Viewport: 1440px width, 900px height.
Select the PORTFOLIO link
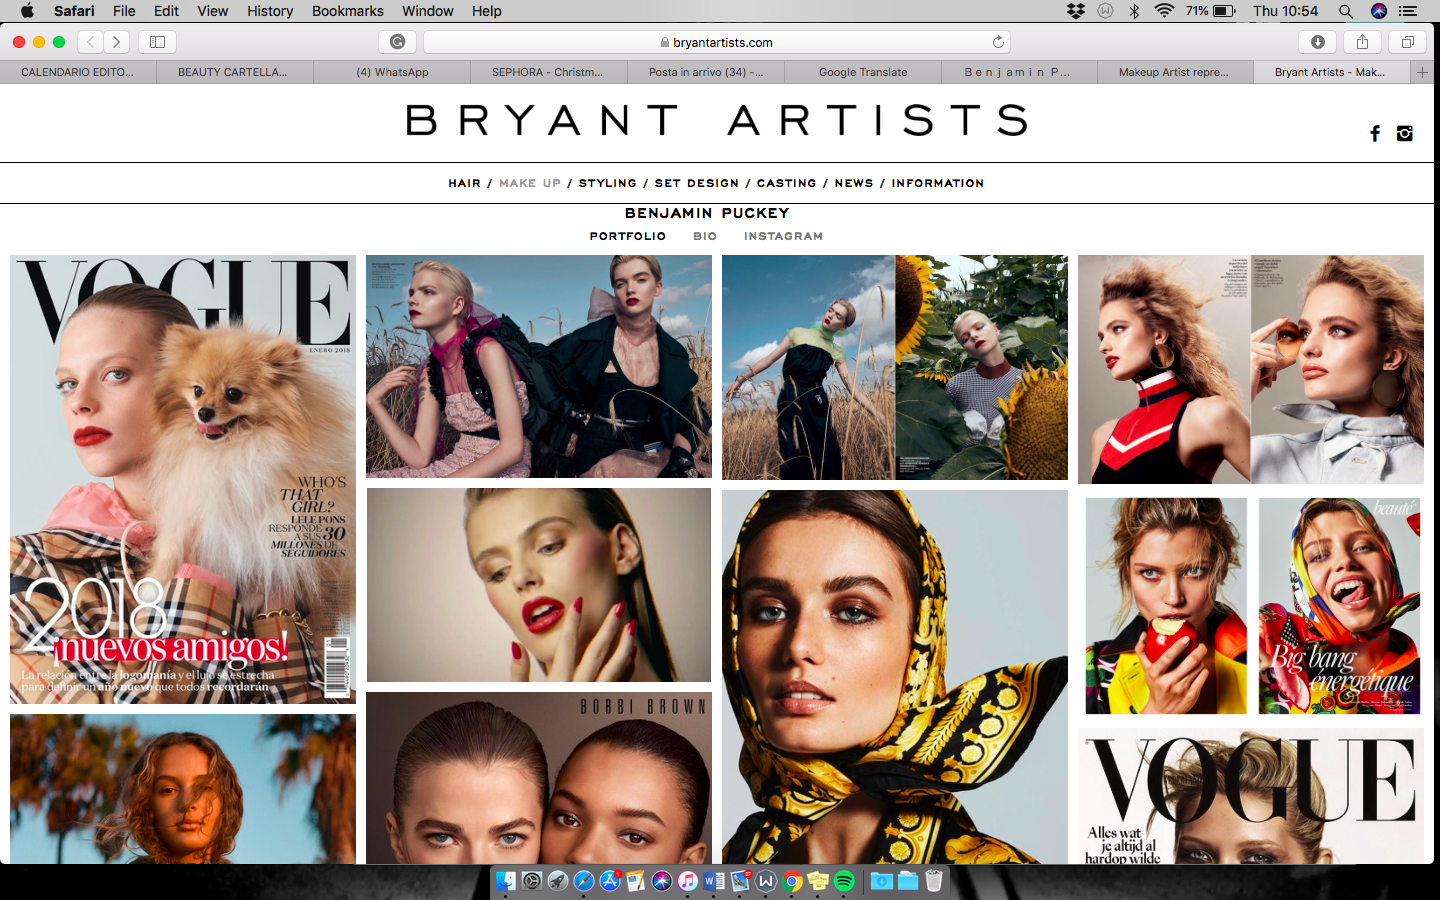click(628, 236)
